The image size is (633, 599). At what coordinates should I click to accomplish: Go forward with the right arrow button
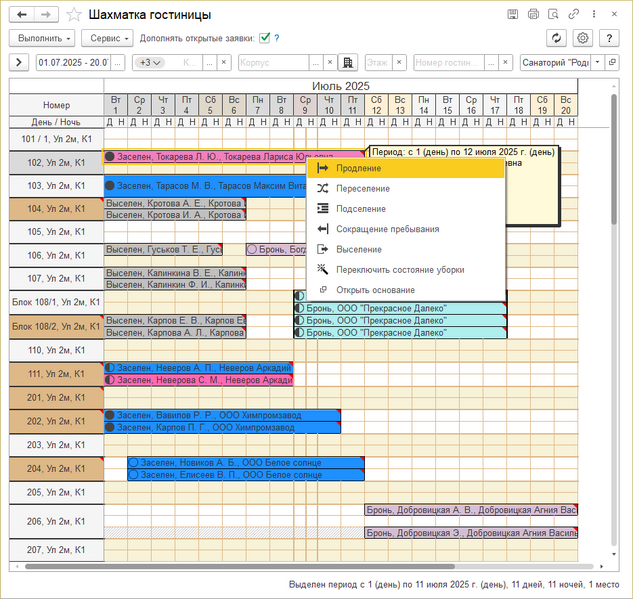[x=46, y=15]
